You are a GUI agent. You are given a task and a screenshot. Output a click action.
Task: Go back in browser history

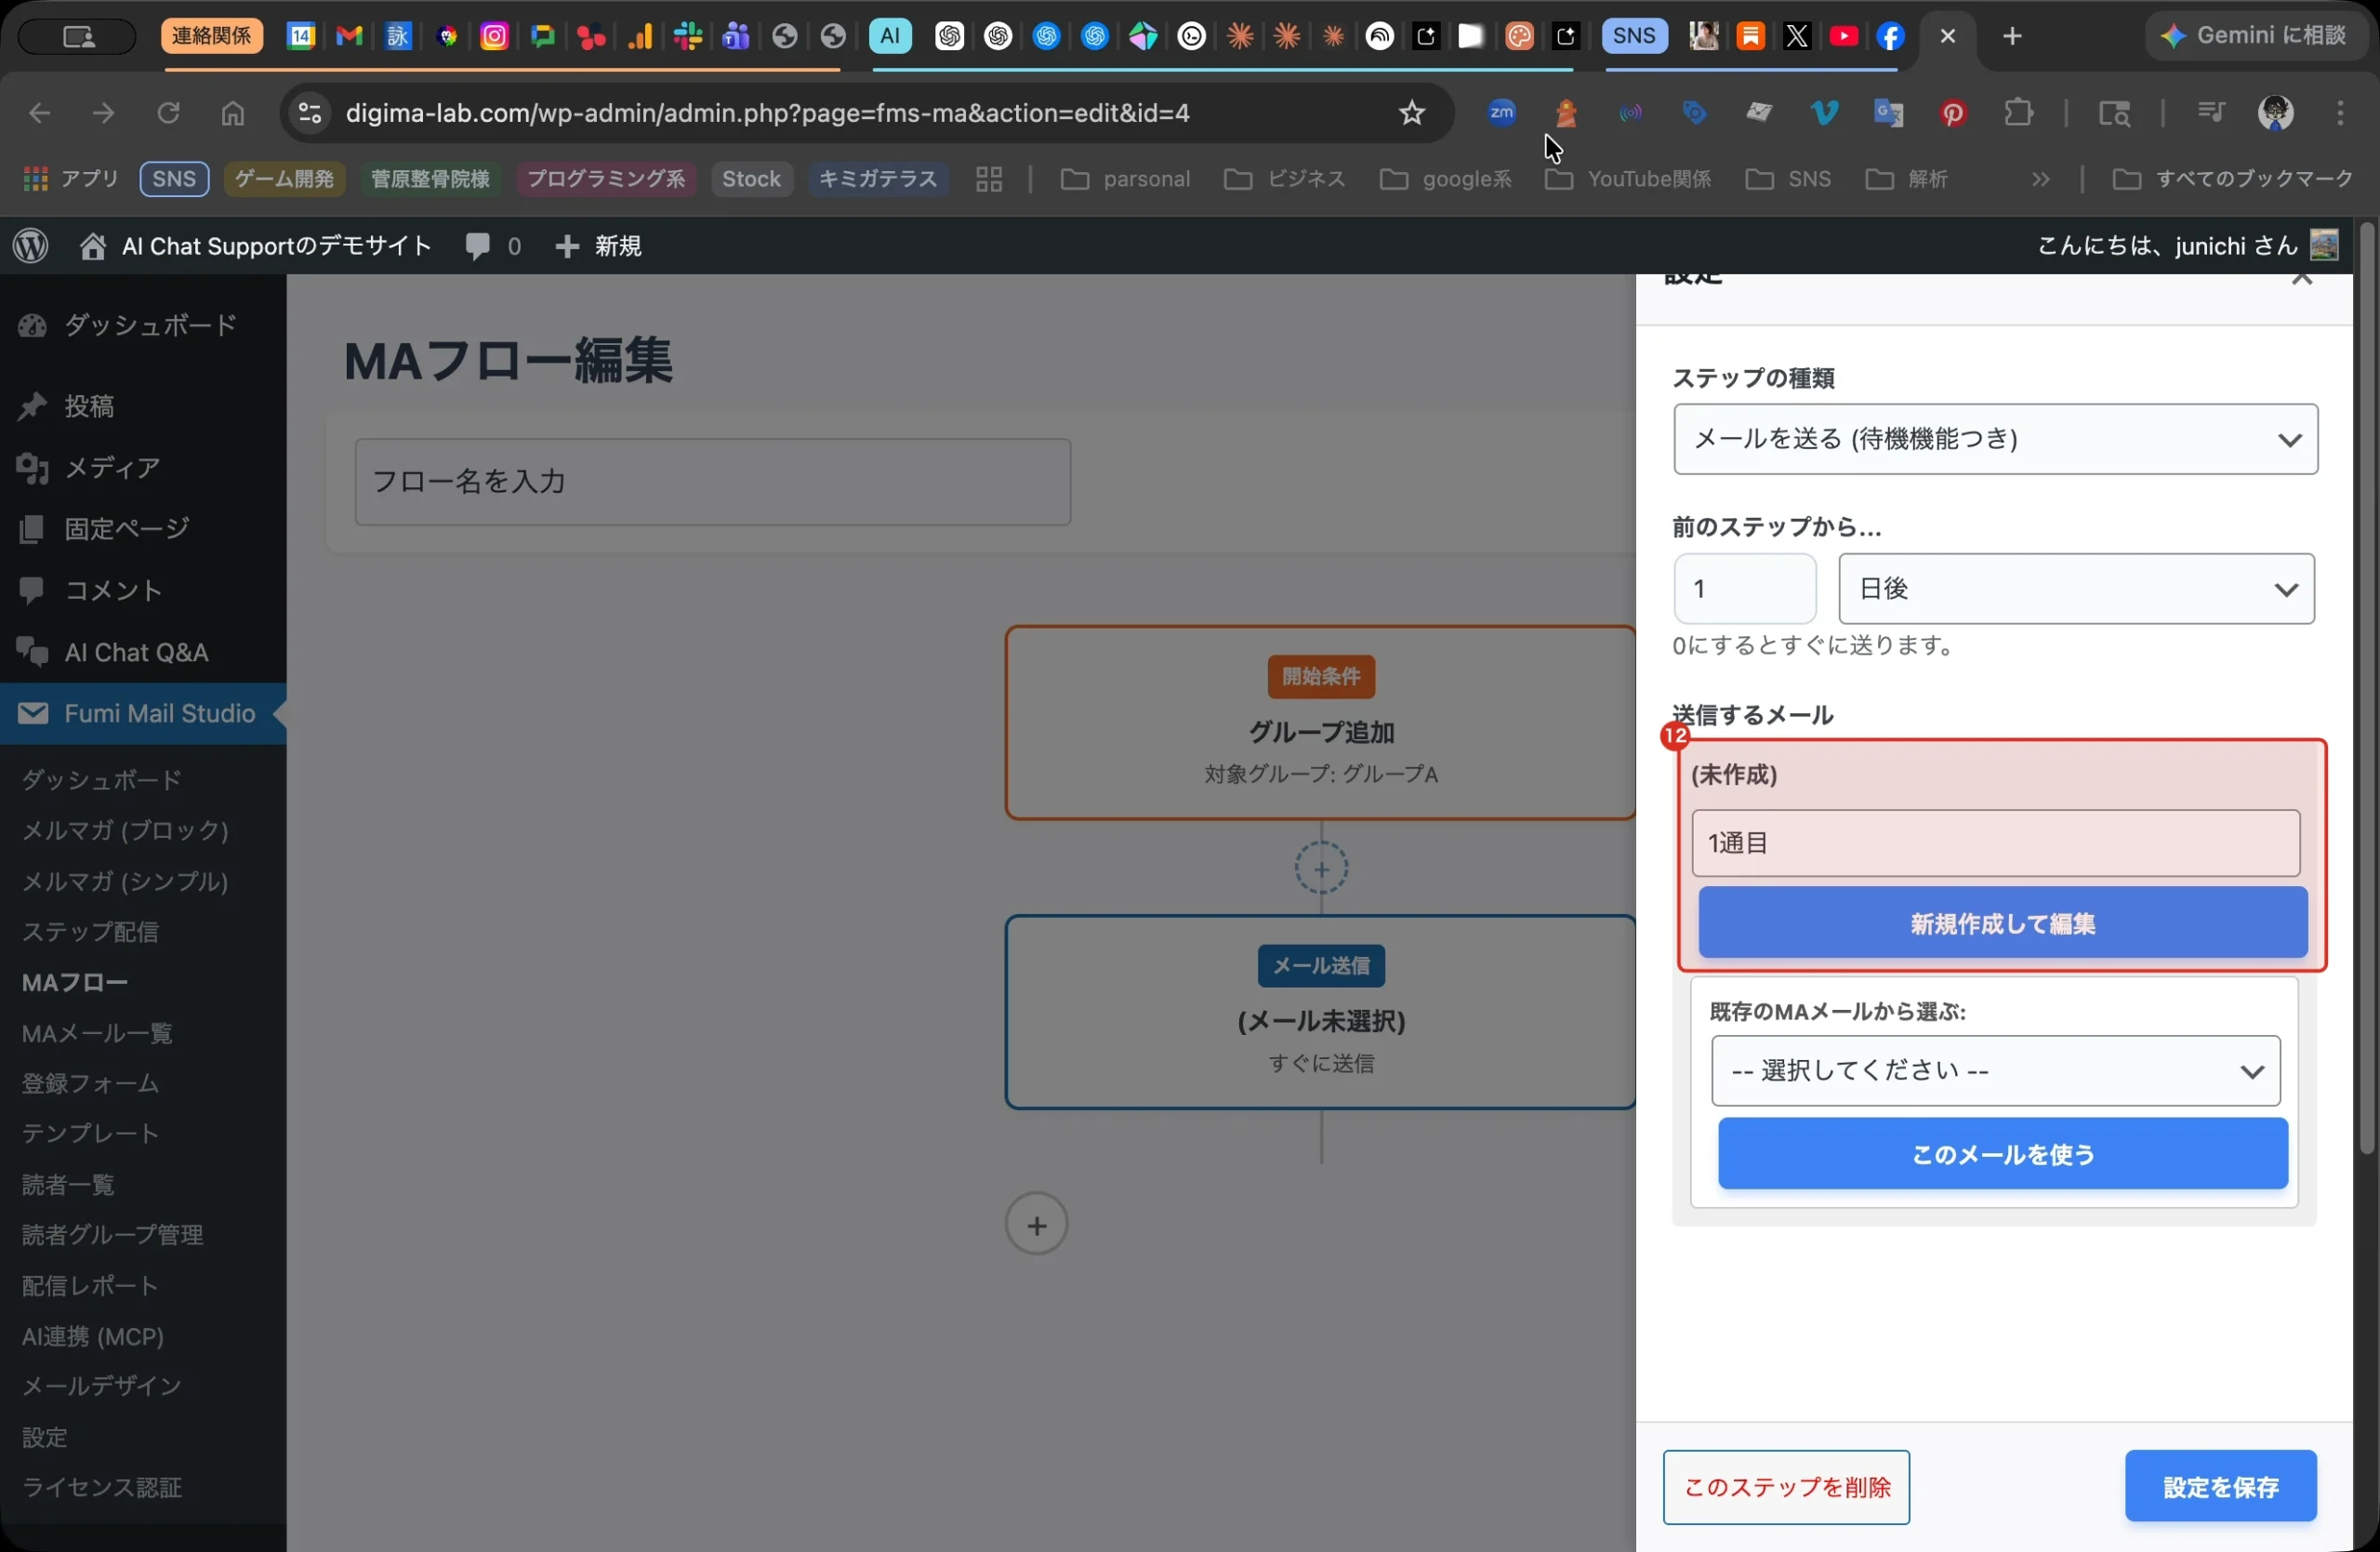coord(40,113)
